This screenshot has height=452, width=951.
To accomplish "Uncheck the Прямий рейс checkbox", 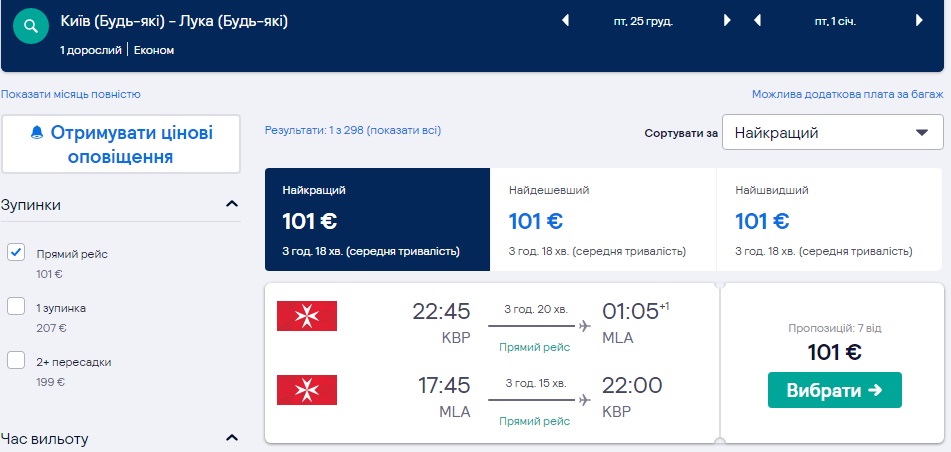I will point(16,253).
